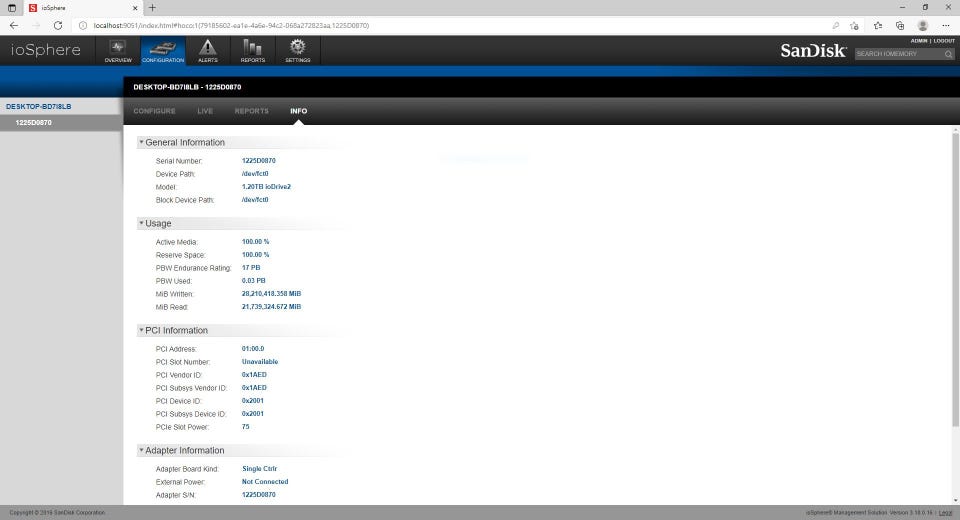Click the search magnifier icon
The width and height of the screenshot is (960, 520).
pos(948,55)
